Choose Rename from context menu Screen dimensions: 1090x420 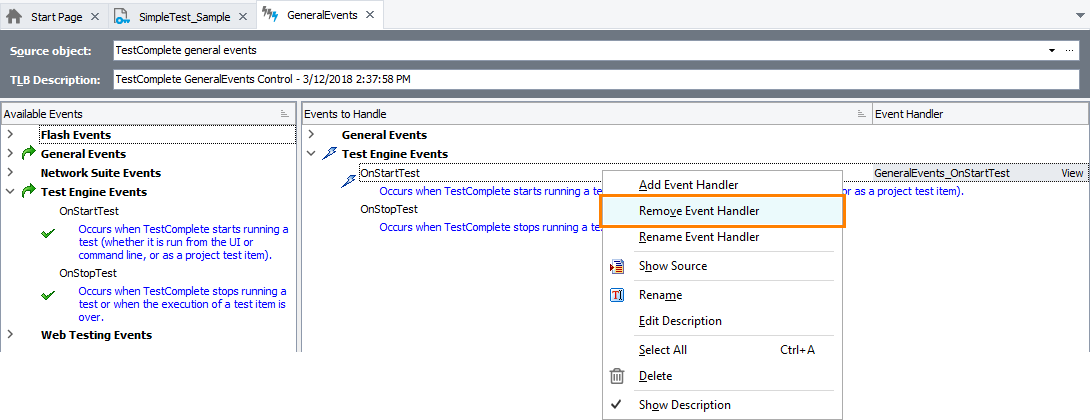[x=723, y=295]
